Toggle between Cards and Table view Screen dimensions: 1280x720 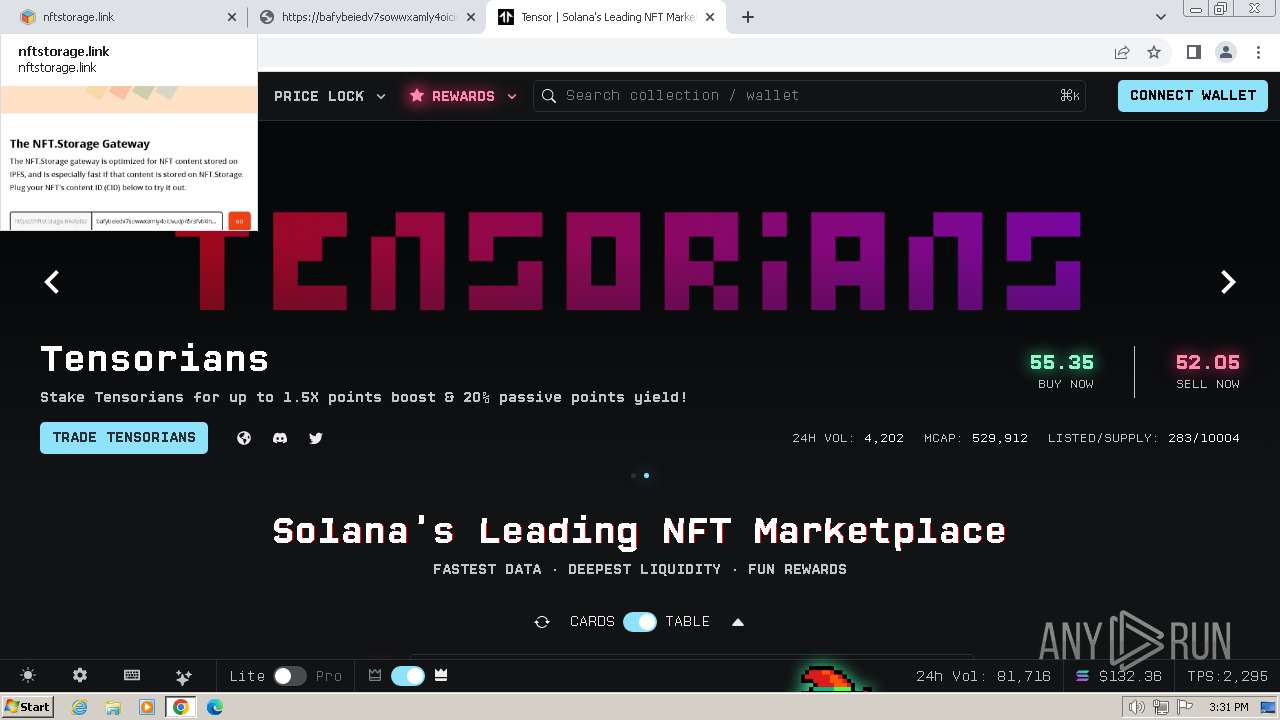click(640, 622)
